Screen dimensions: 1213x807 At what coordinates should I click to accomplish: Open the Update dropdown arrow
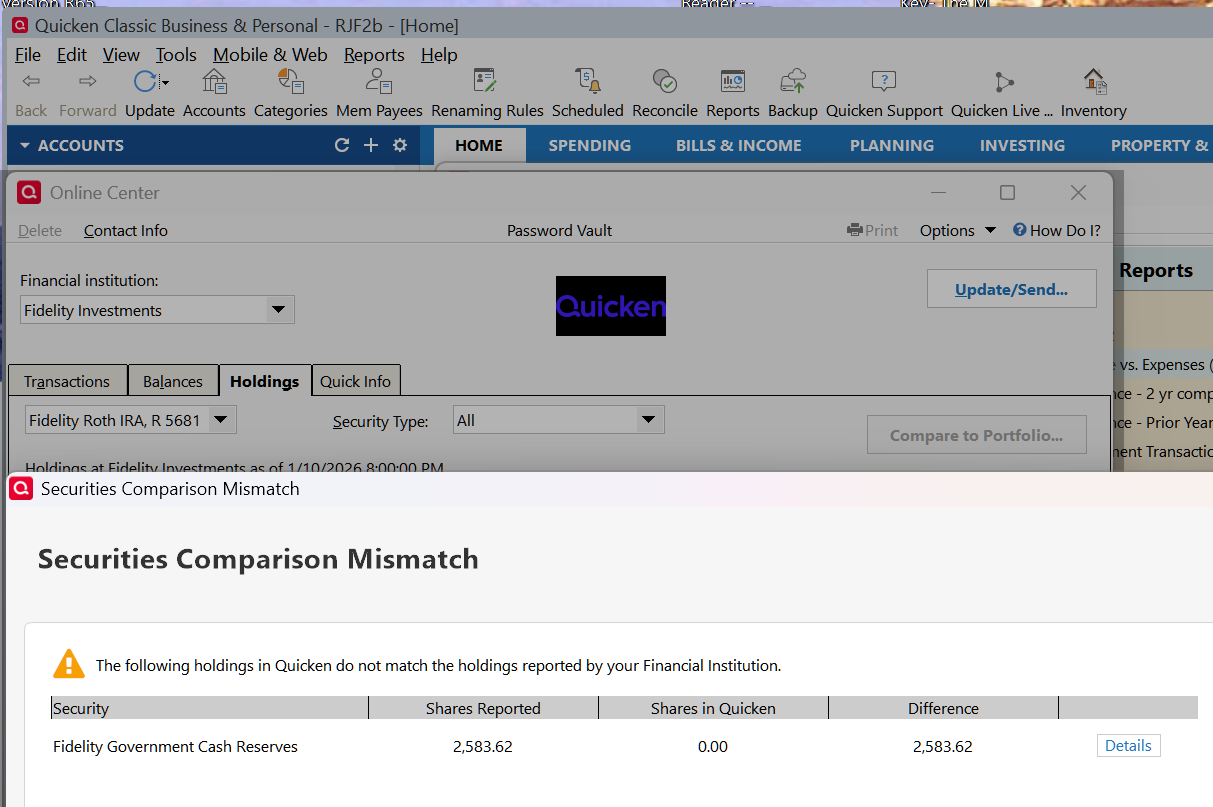coord(166,83)
